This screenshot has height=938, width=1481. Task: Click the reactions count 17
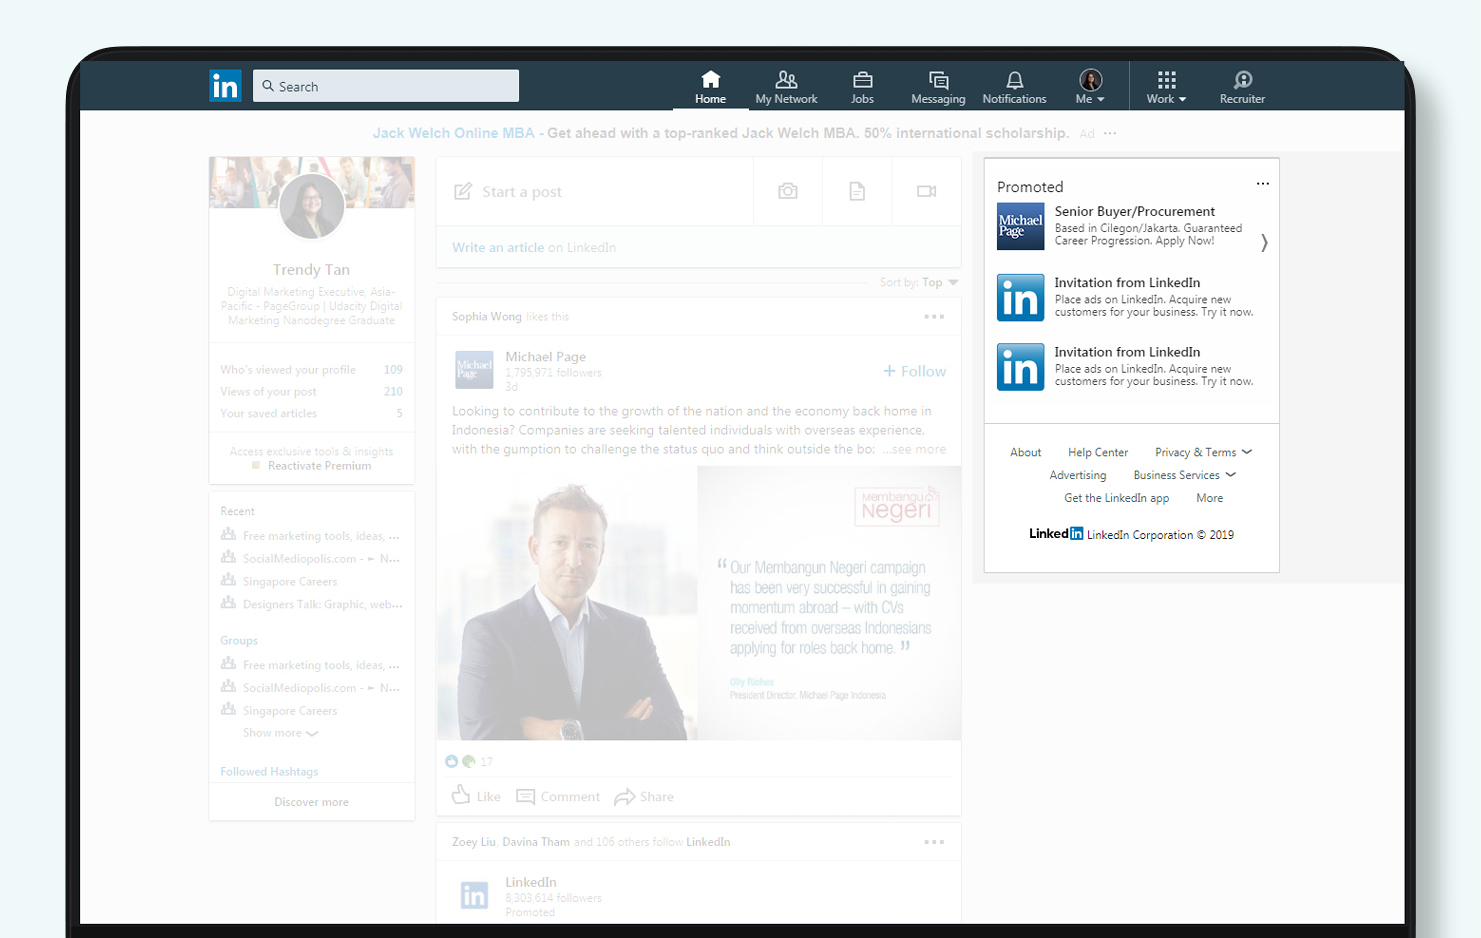[x=486, y=762]
